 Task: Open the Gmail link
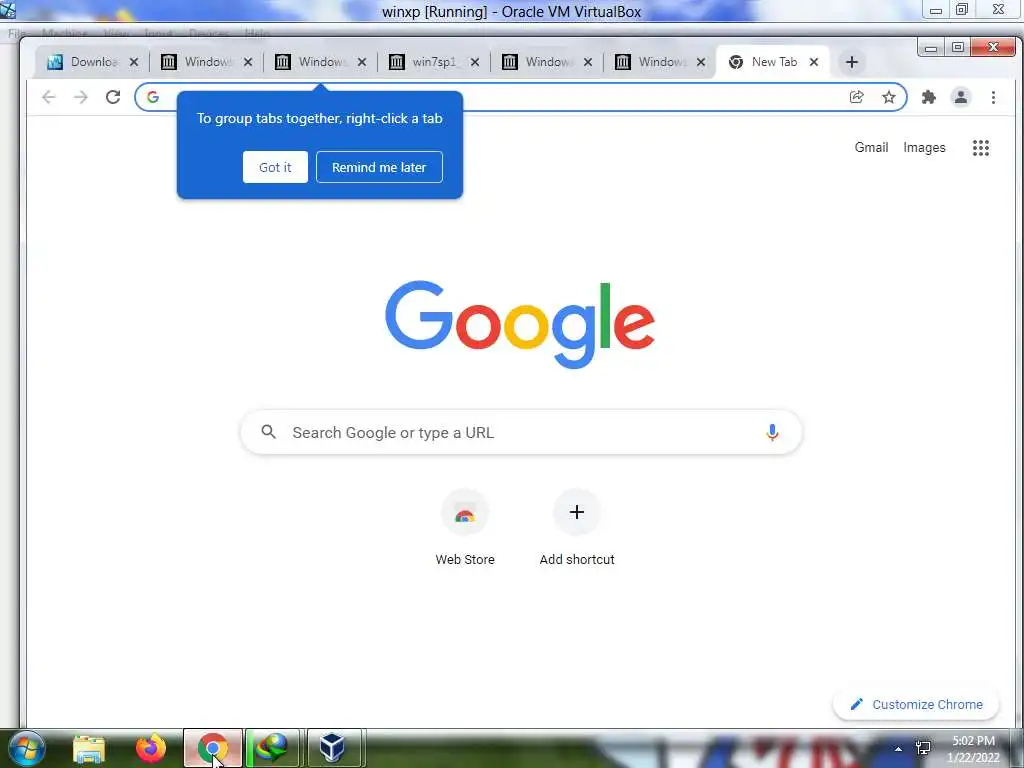click(x=871, y=148)
